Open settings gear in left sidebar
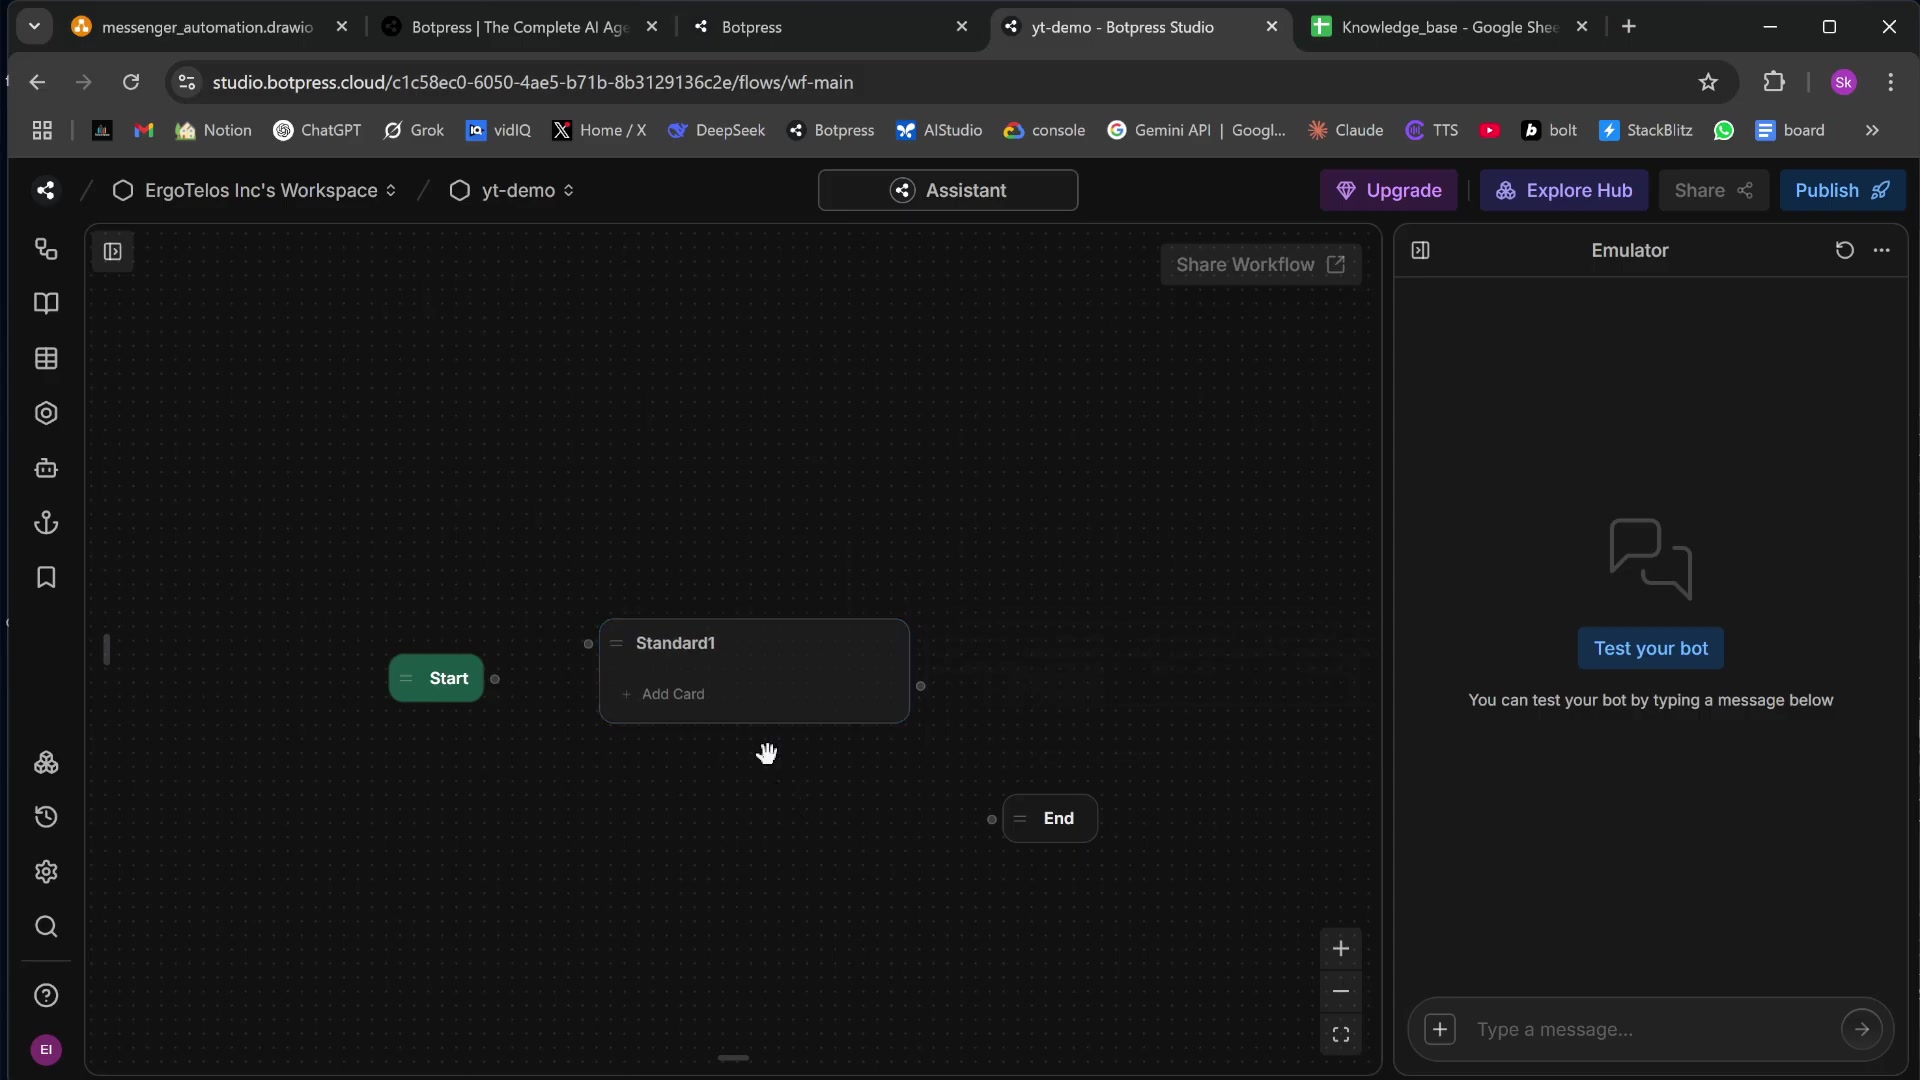This screenshot has width=1920, height=1080. click(46, 872)
